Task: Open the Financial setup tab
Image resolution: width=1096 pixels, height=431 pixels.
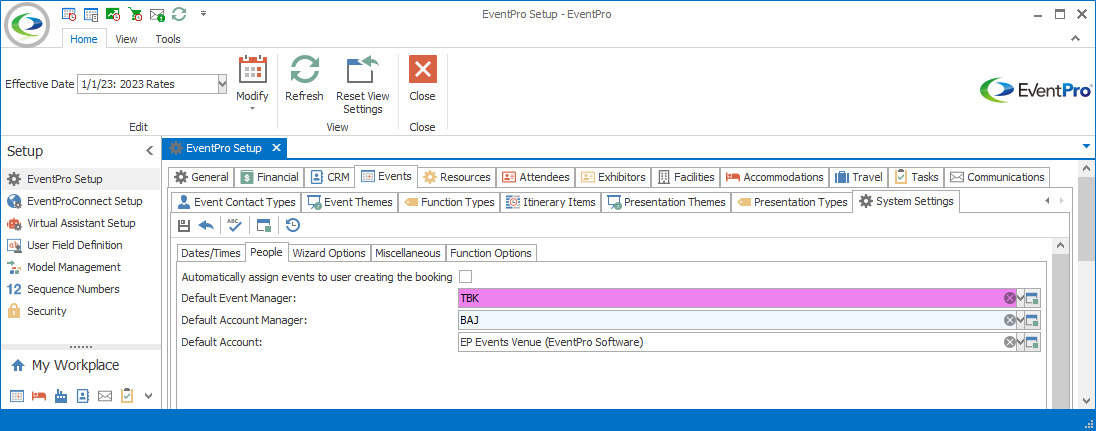Action: [270, 177]
